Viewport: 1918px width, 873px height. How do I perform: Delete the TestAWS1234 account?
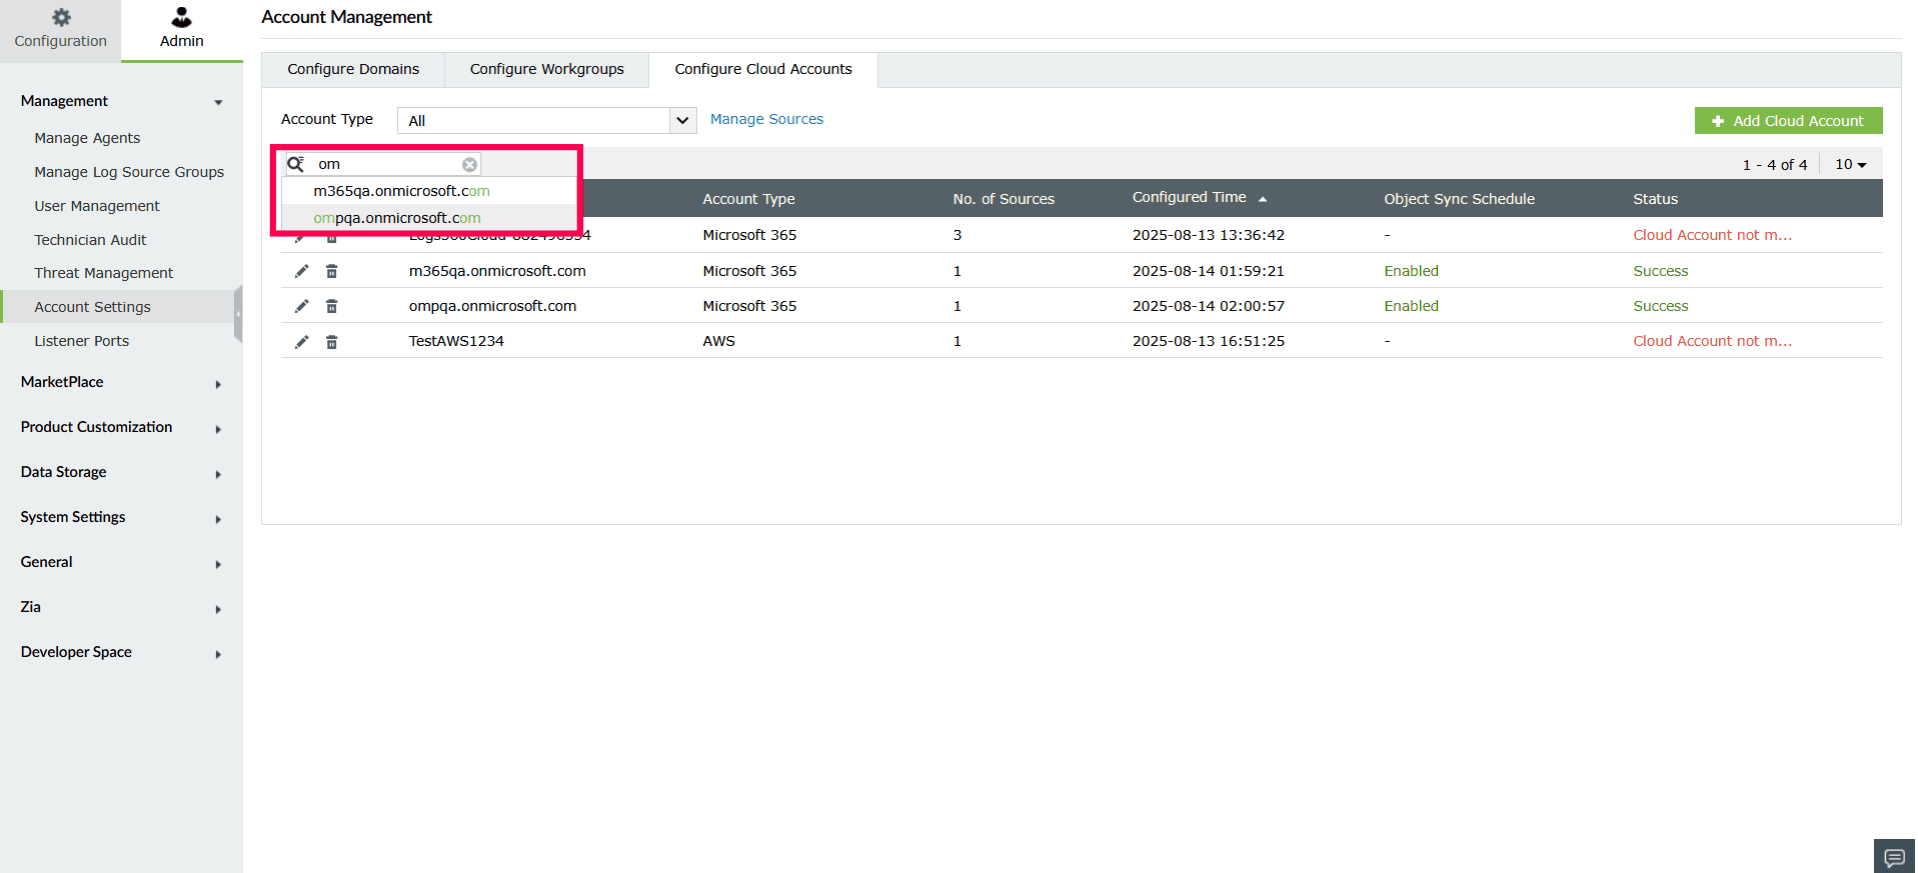click(332, 342)
